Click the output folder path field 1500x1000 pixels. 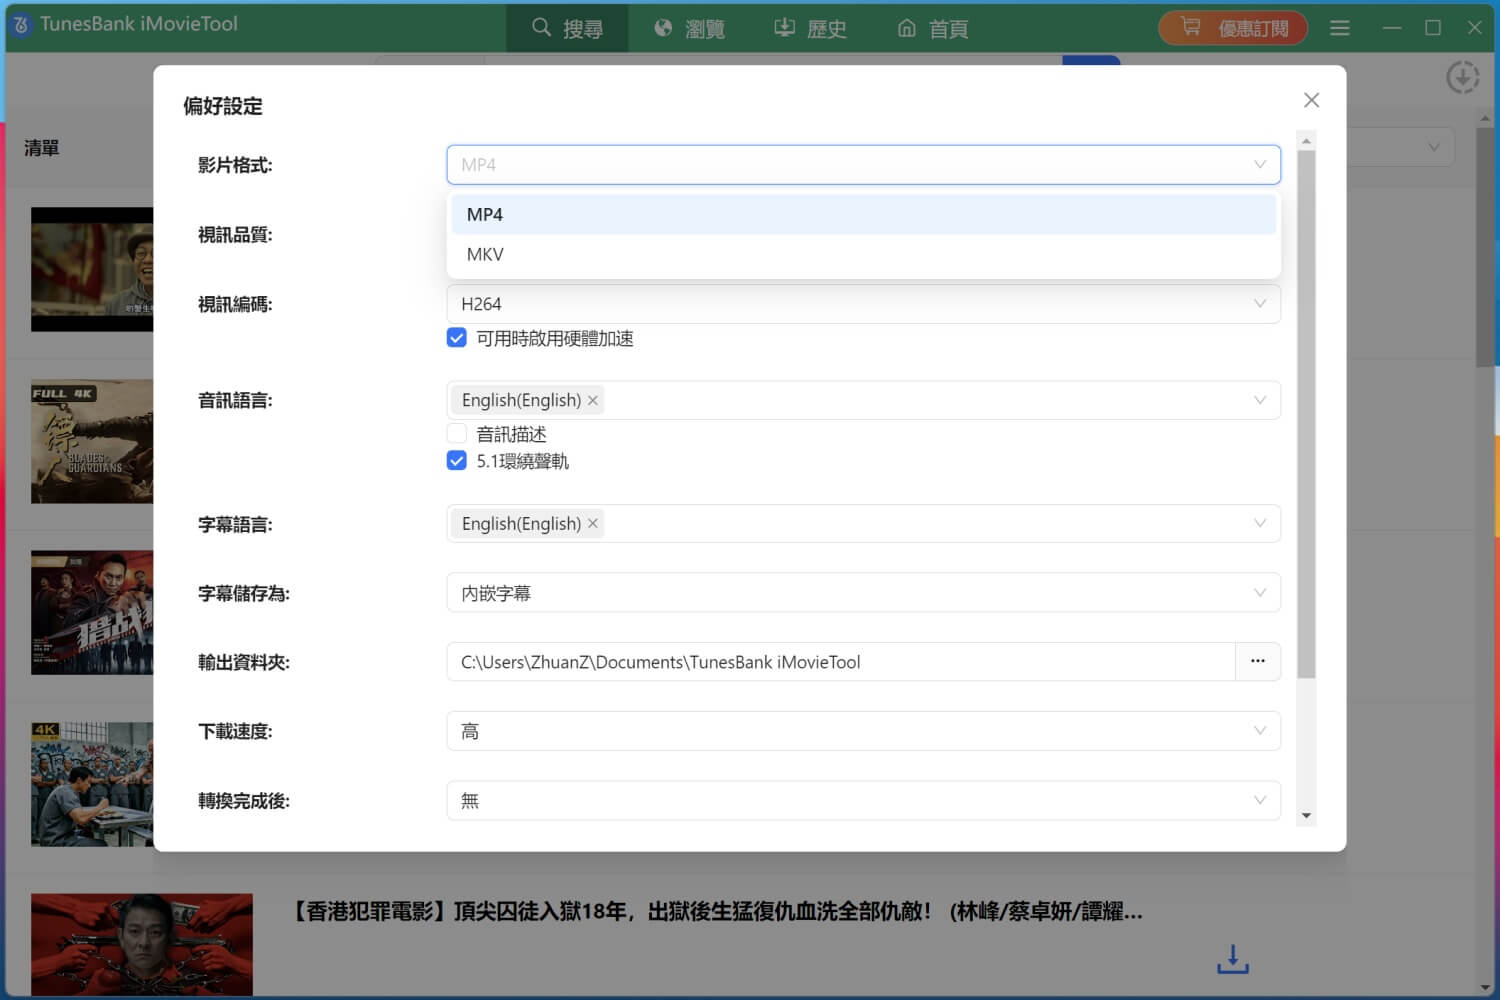pos(840,662)
